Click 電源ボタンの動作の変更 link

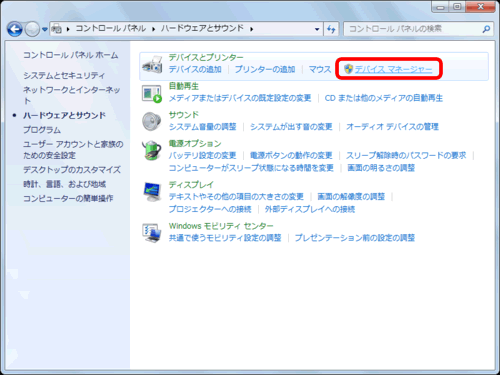click(291, 155)
